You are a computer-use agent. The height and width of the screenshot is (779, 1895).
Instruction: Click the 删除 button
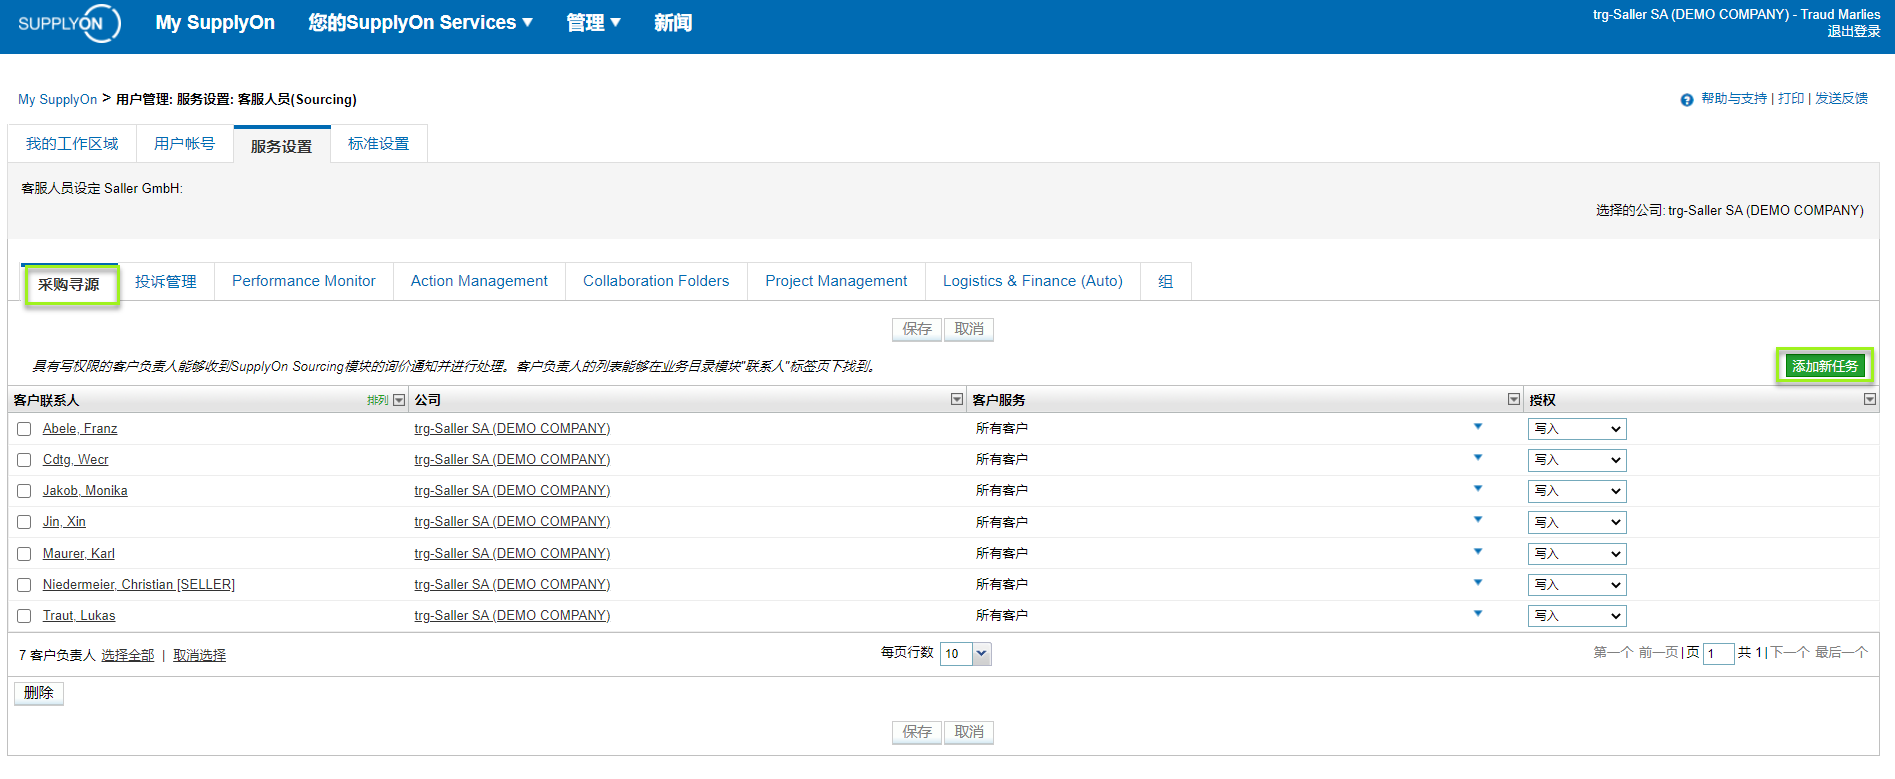(39, 693)
